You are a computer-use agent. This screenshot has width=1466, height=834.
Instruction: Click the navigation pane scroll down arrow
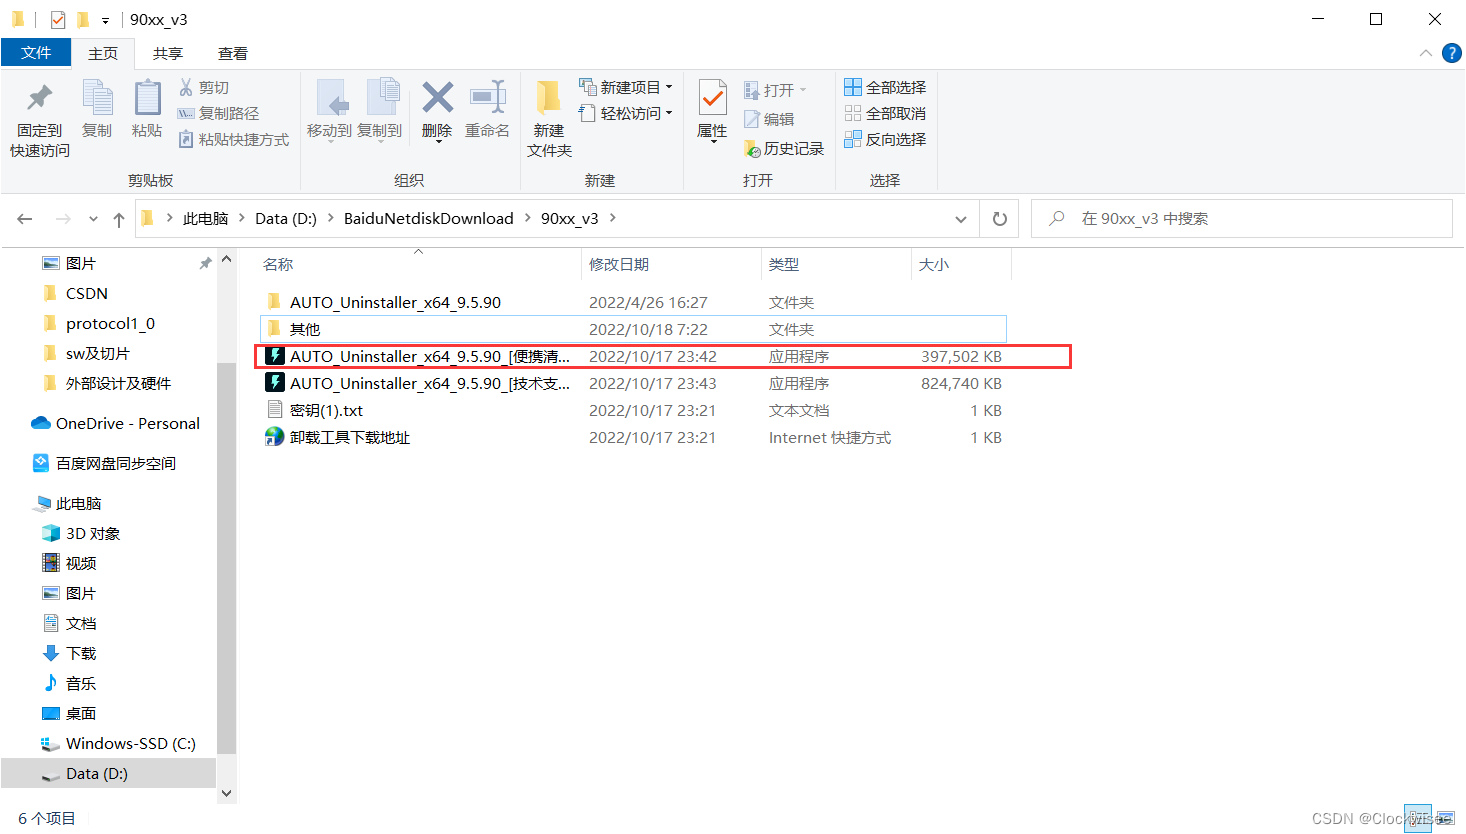point(226,793)
